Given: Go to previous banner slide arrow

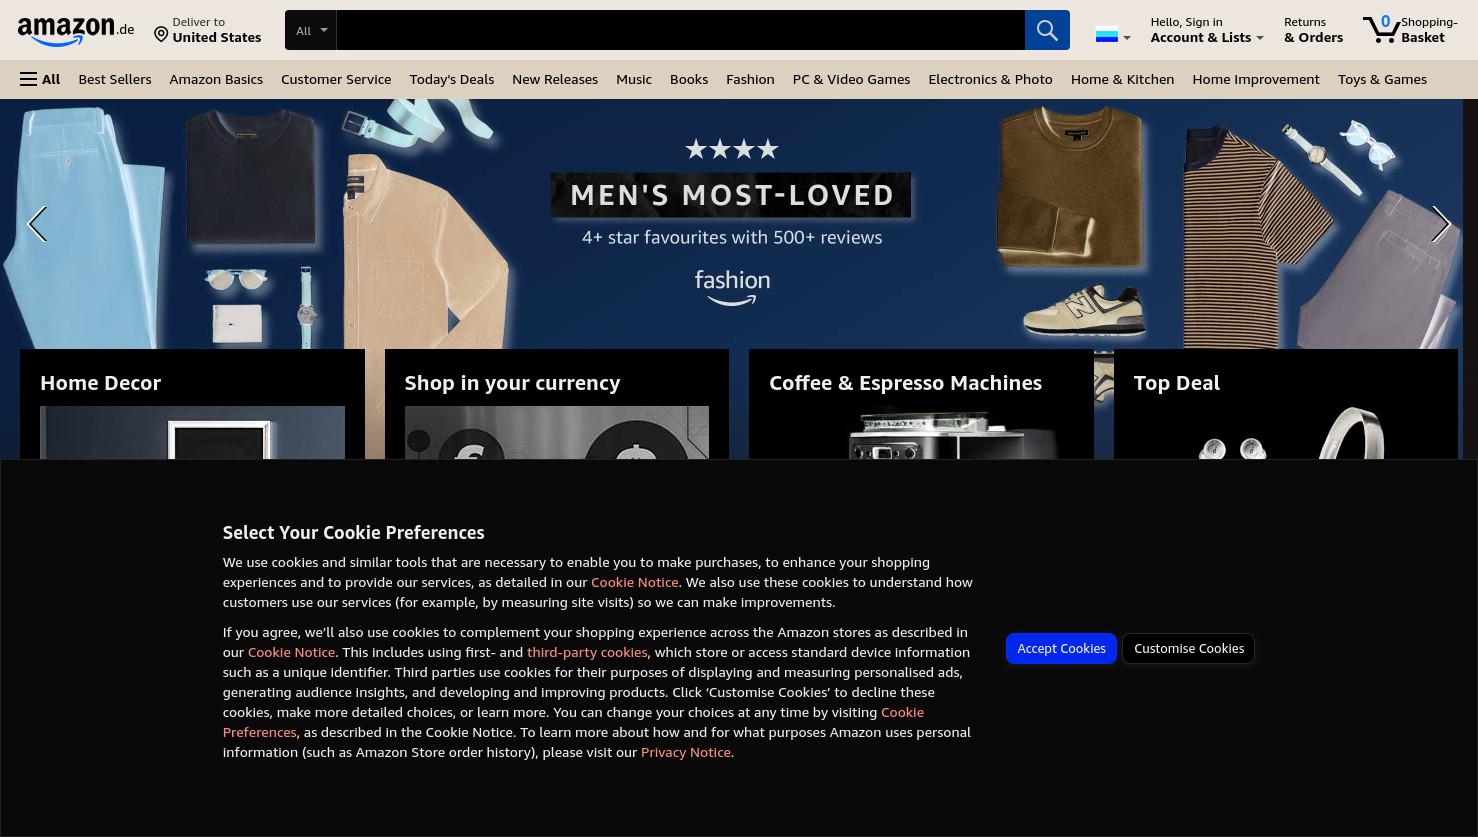Looking at the screenshot, I should (x=37, y=224).
